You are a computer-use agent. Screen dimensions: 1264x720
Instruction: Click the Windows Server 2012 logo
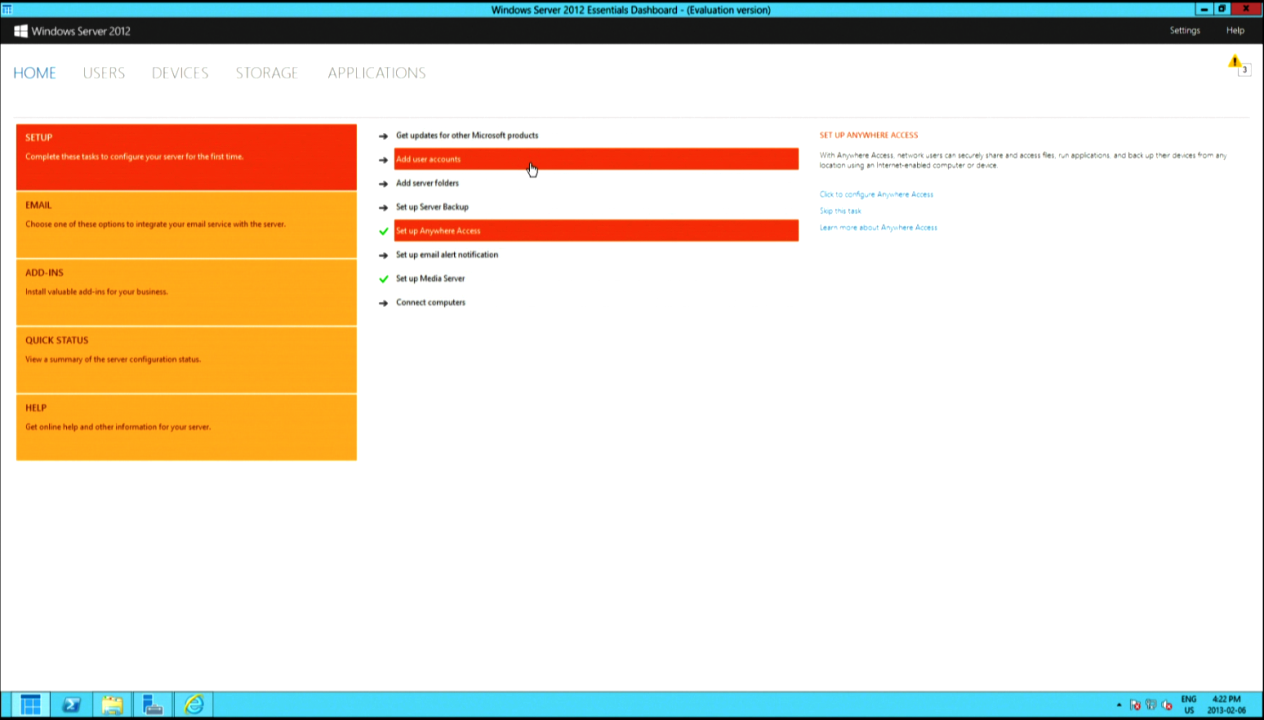click(72, 31)
